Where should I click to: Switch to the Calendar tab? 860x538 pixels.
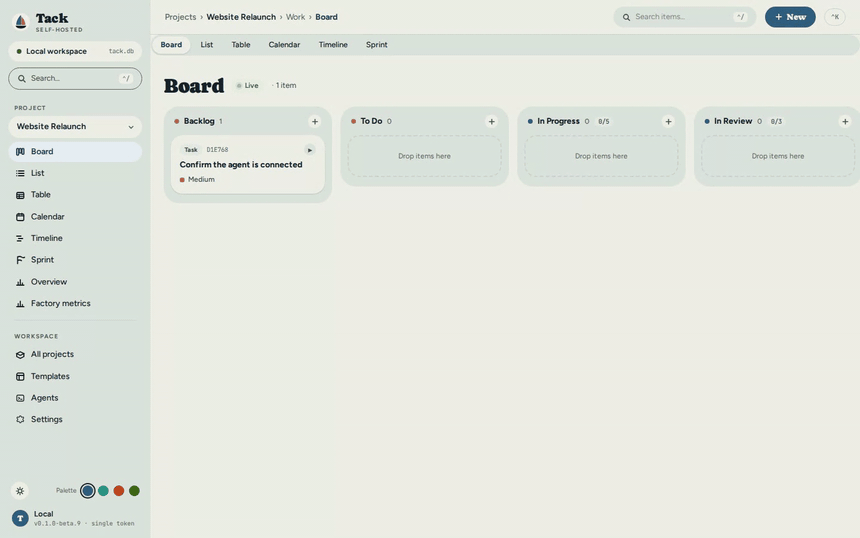click(284, 45)
